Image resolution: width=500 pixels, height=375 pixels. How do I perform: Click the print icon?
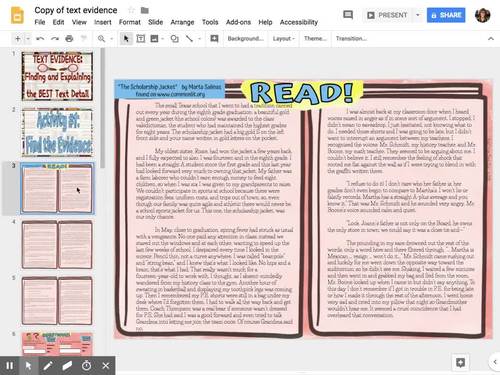(x=69, y=39)
